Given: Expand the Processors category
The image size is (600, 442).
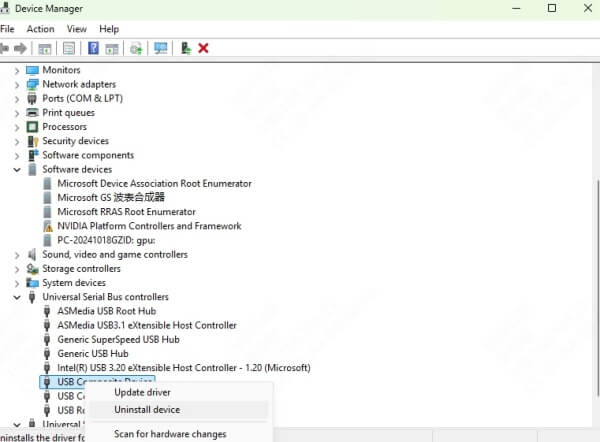Looking at the screenshot, I should click(x=17, y=127).
